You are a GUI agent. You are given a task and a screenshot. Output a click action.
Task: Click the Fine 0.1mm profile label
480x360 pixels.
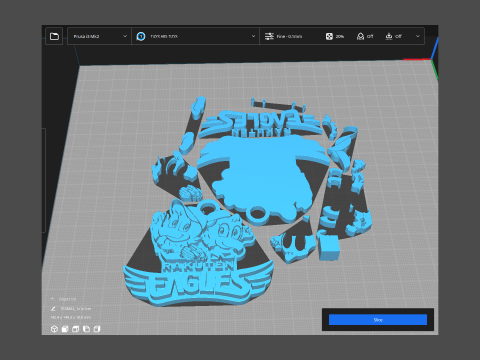point(289,36)
